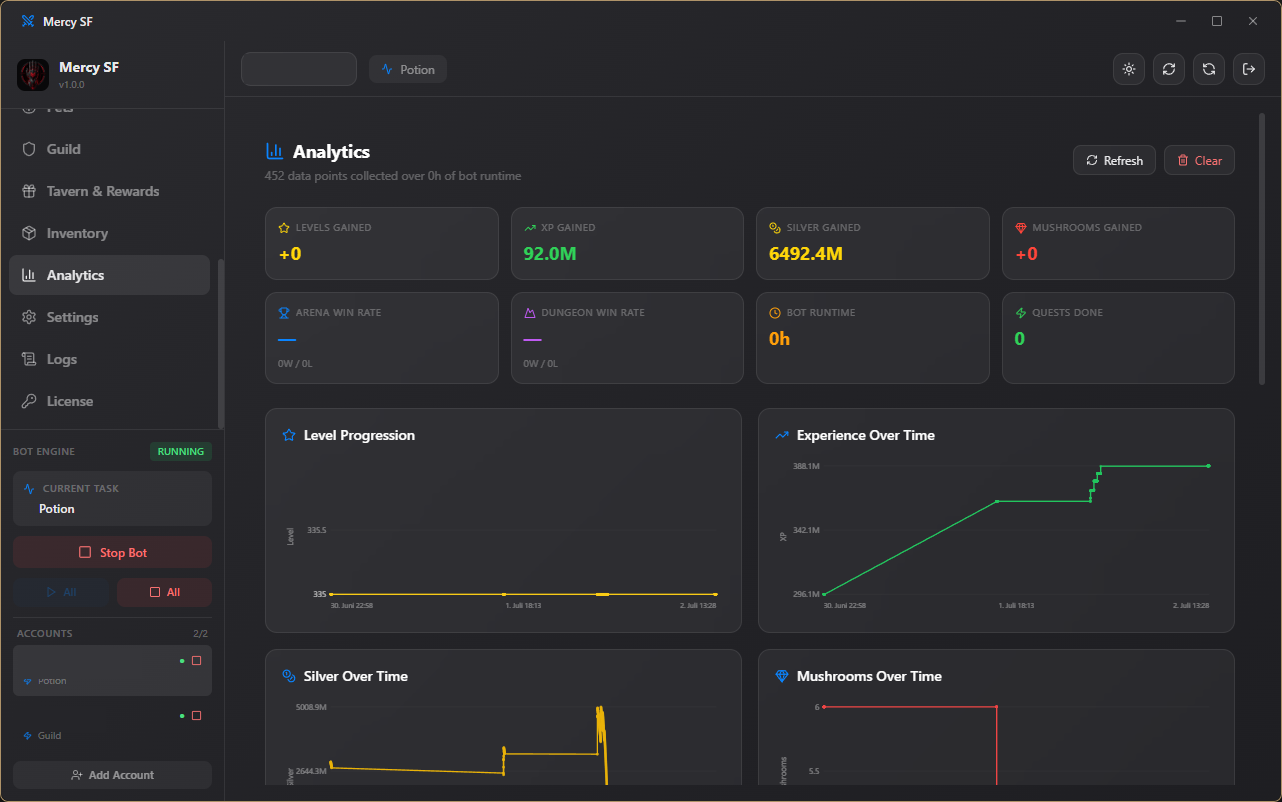Click the green status dot on the Guild account

[182, 716]
